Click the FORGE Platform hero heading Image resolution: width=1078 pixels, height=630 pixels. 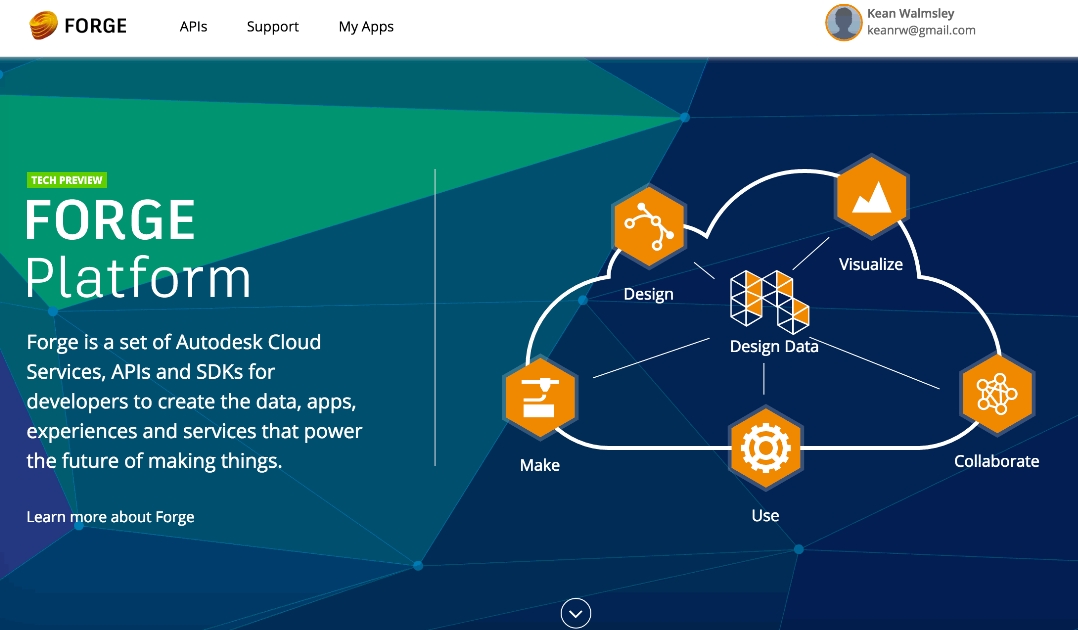pyautogui.click(x=138, y=249)
